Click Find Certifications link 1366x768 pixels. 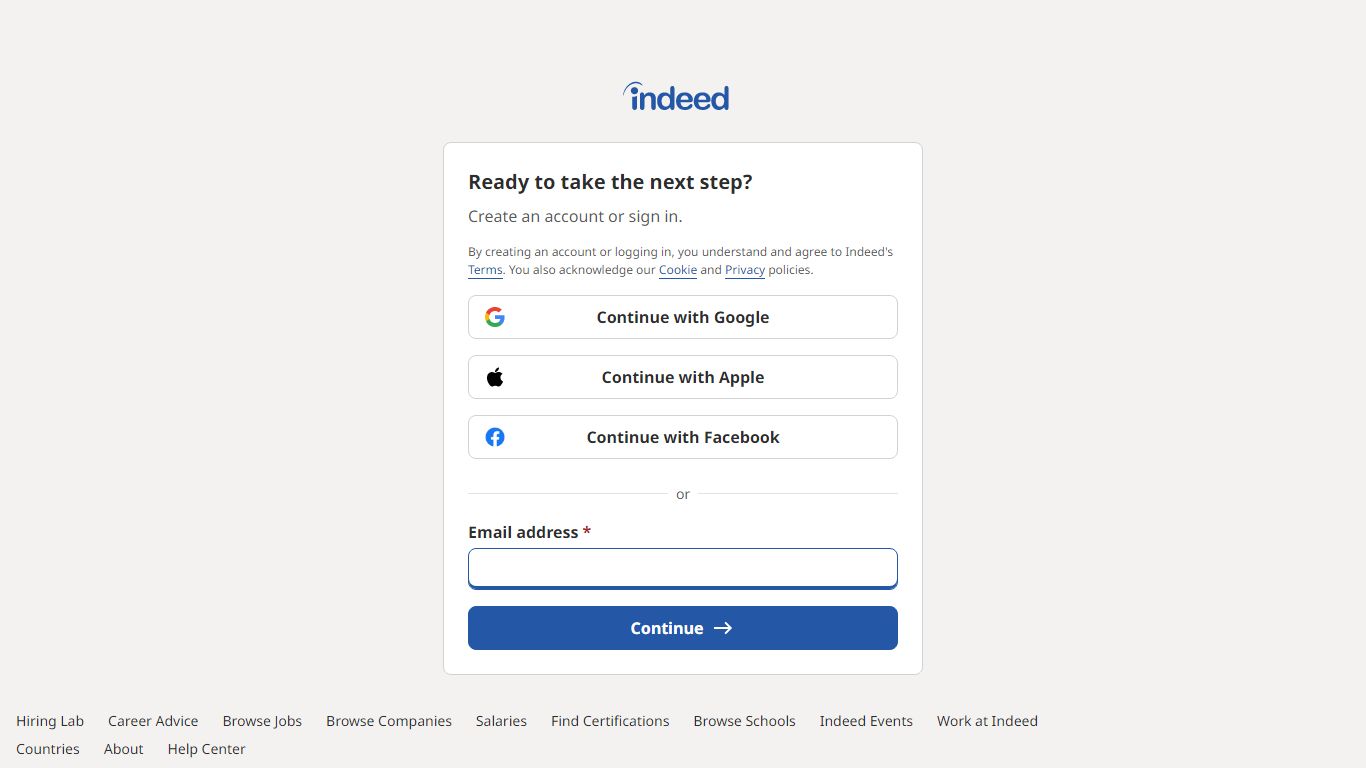pos(610,721)
